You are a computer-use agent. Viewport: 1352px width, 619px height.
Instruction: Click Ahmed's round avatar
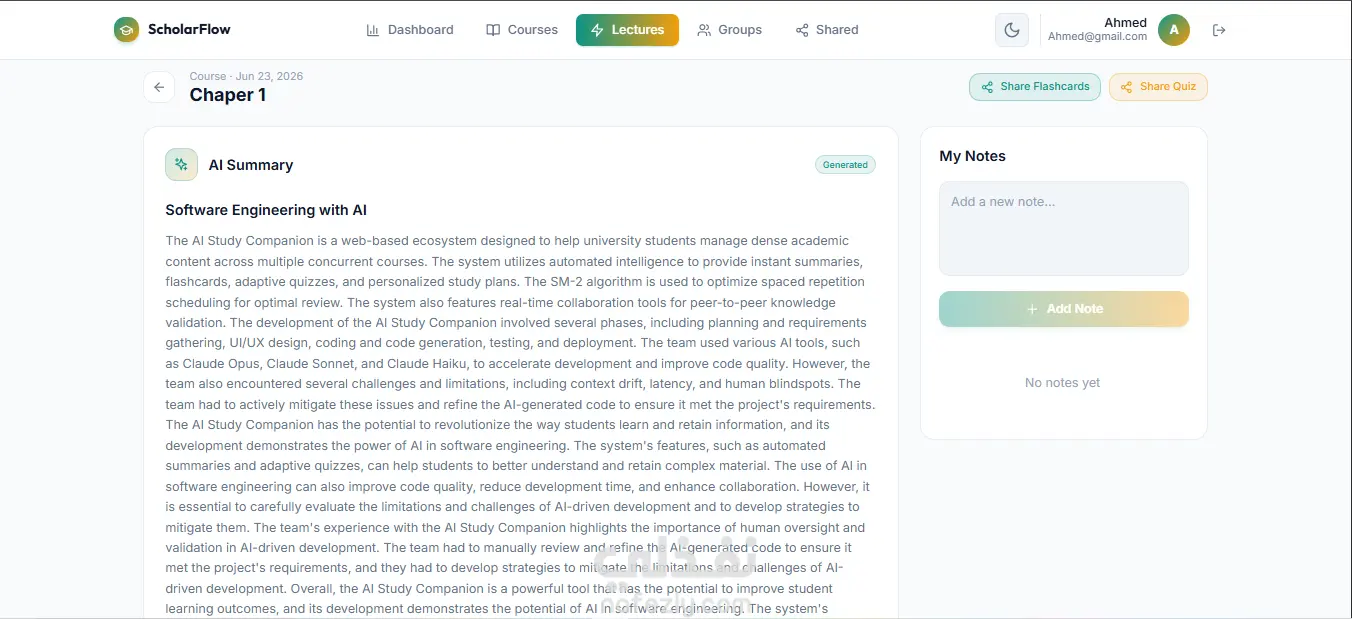point(1174,30)
